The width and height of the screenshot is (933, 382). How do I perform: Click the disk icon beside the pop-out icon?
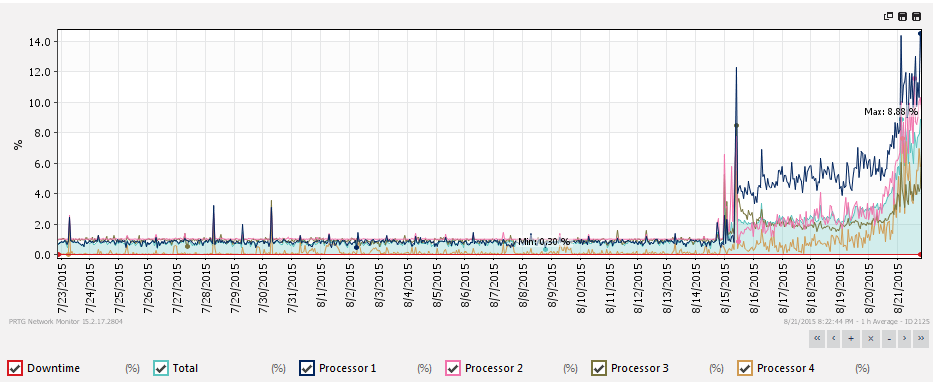[x=903, y=16]
